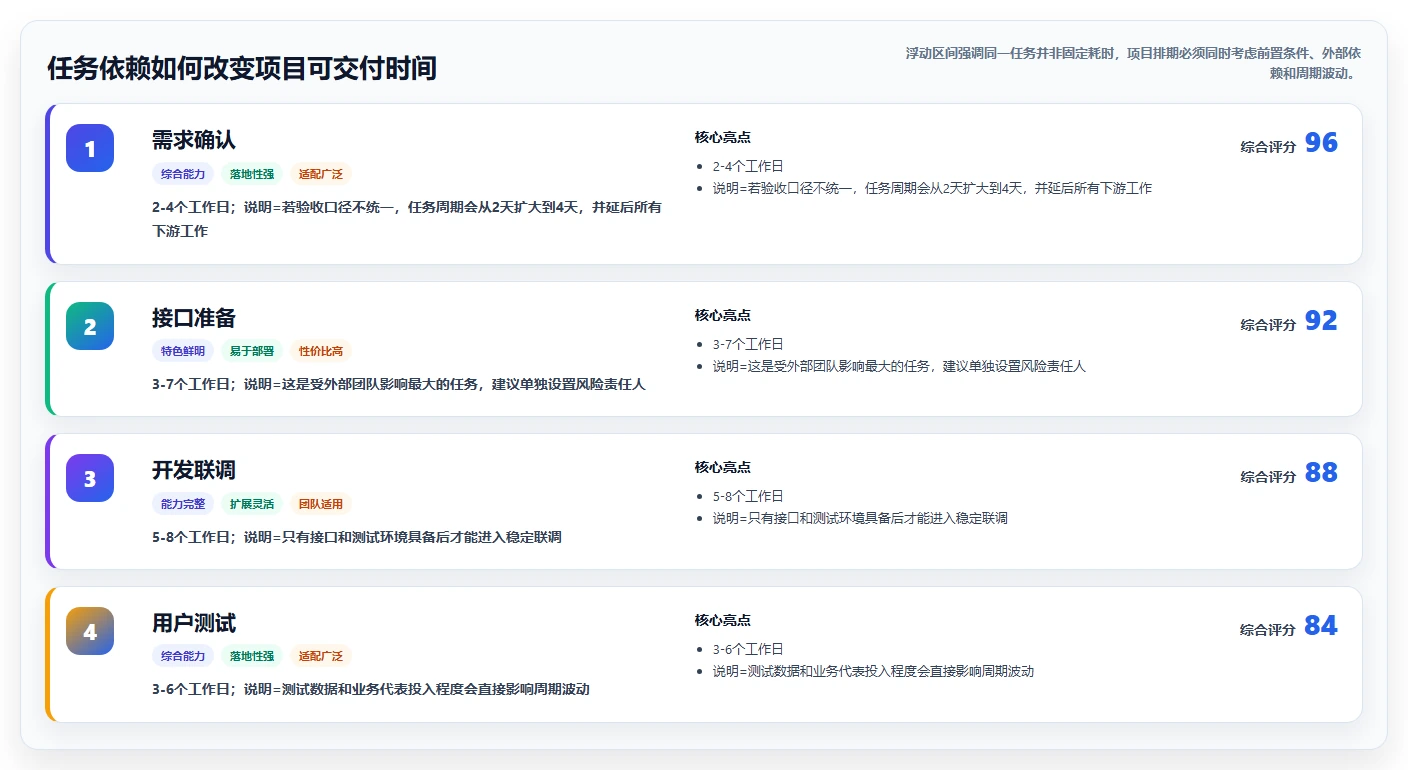
Task: Click the bullet starting 说明=只有接口和测试环境具备后
Action: 860,518
